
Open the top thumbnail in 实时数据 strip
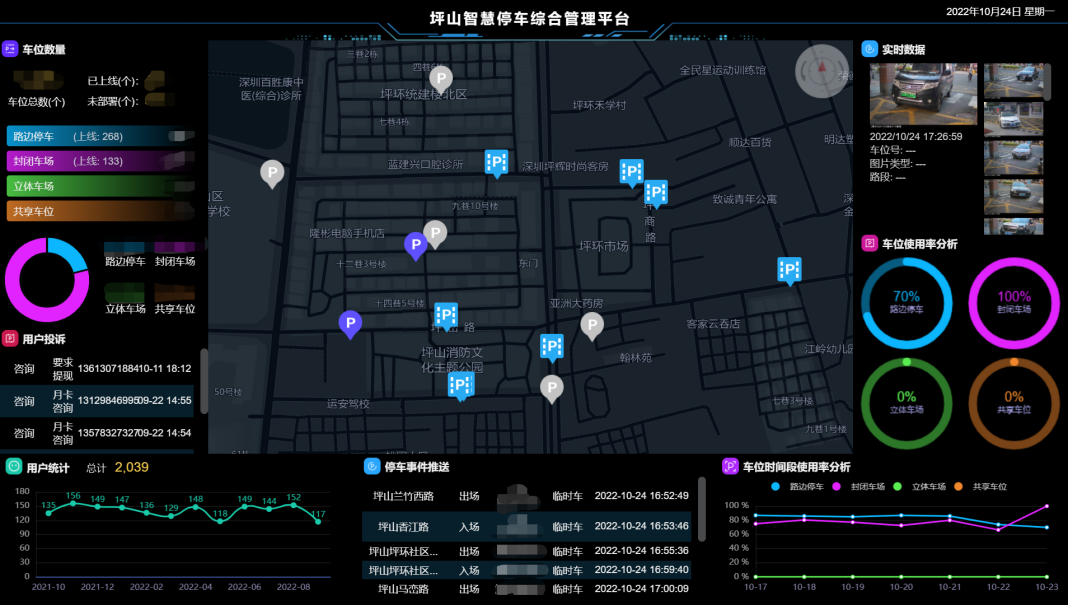coord(1013,82)
